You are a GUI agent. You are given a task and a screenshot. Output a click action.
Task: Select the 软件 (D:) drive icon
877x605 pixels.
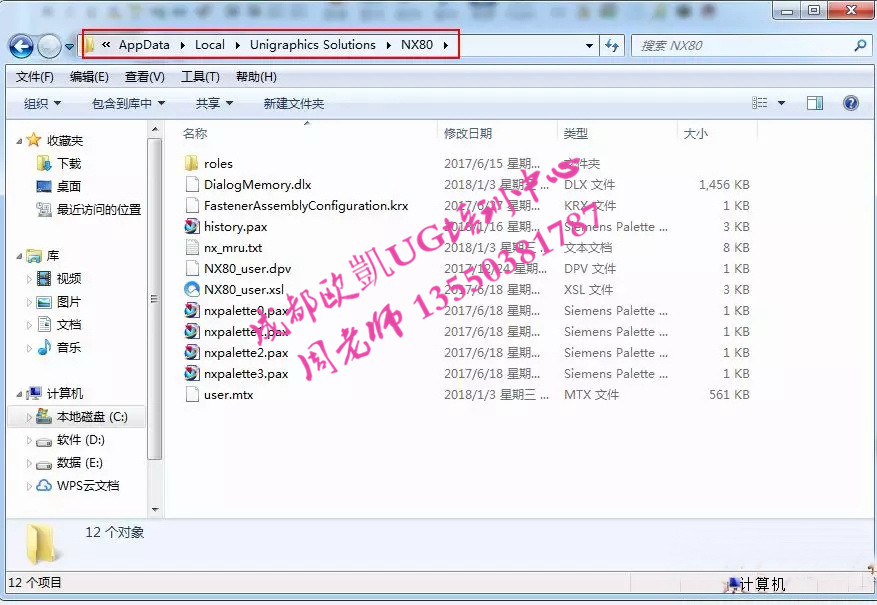pos(44,441)
